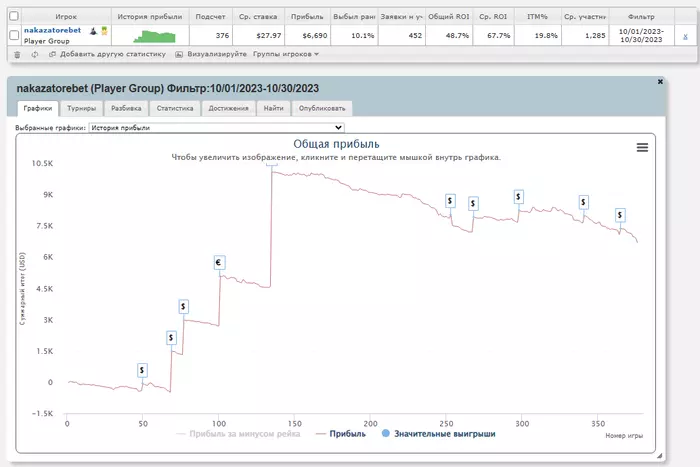Click the medal icon next to nakazatorebet
700x467 pixels.
click(104, 31)
